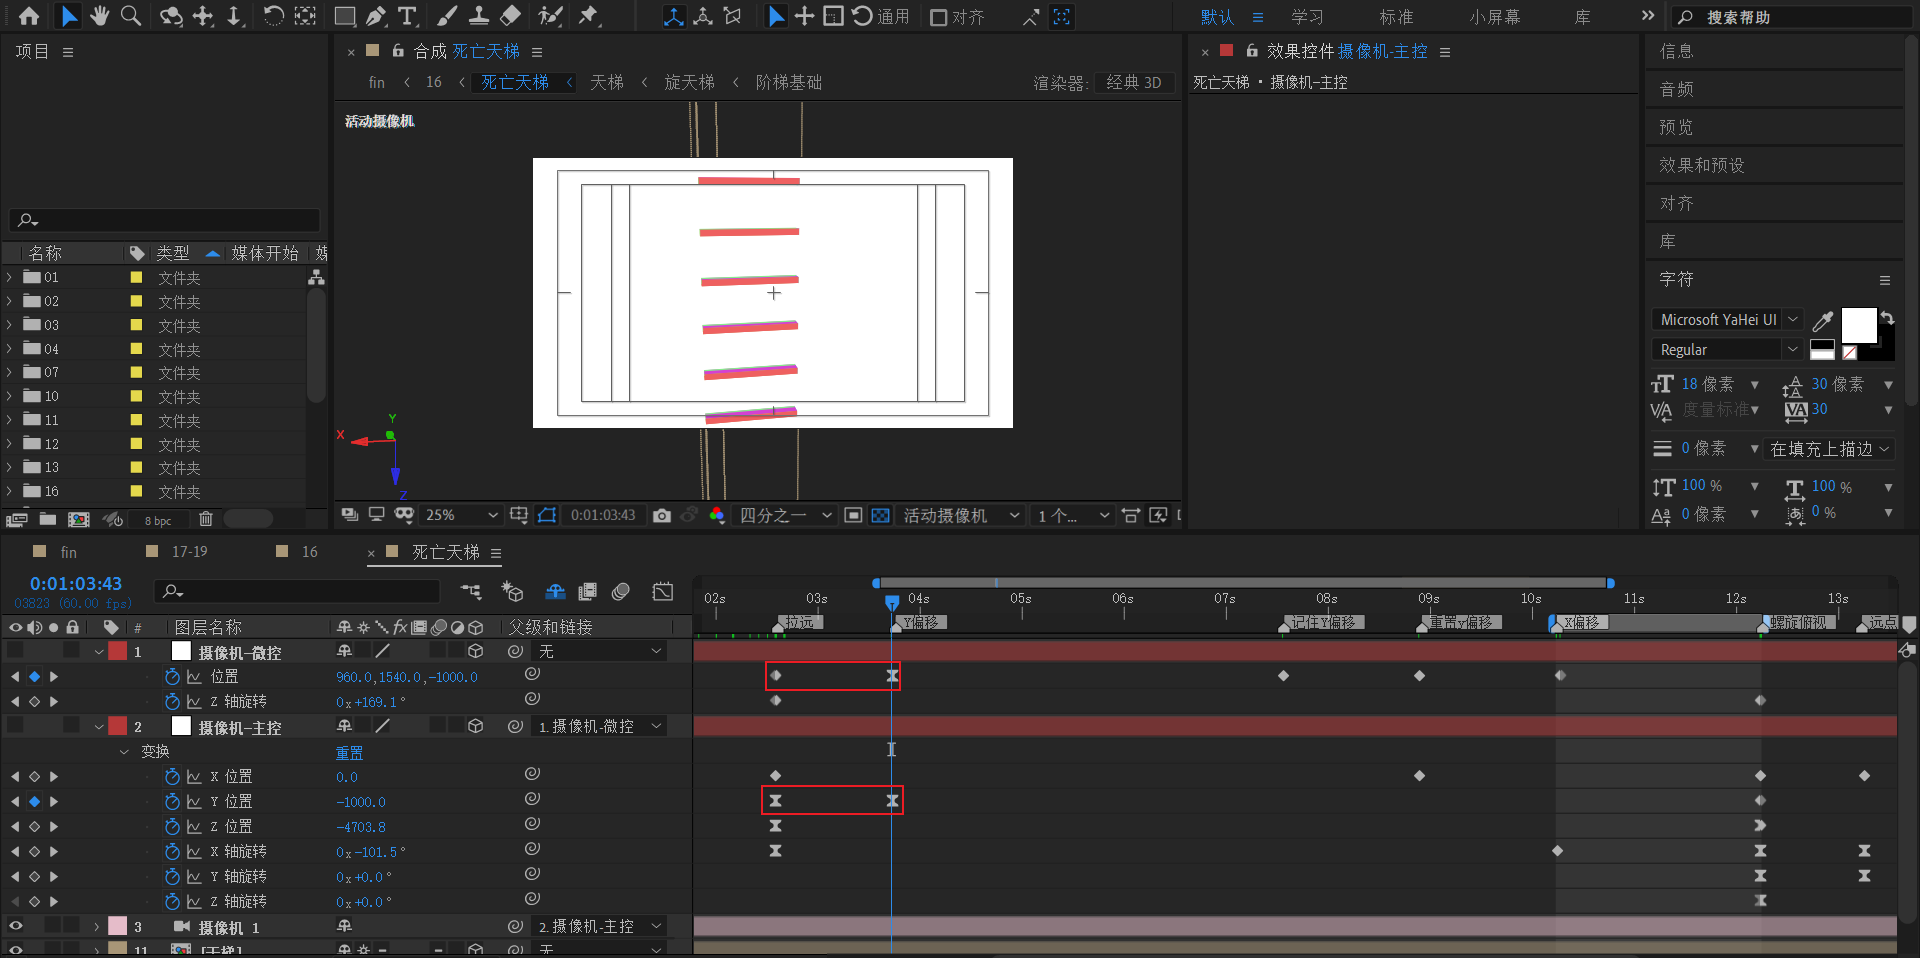Click the Home icon in the toolbar
The height and width of the screenshot is (958, 1920).
click(x=29, y=16)
